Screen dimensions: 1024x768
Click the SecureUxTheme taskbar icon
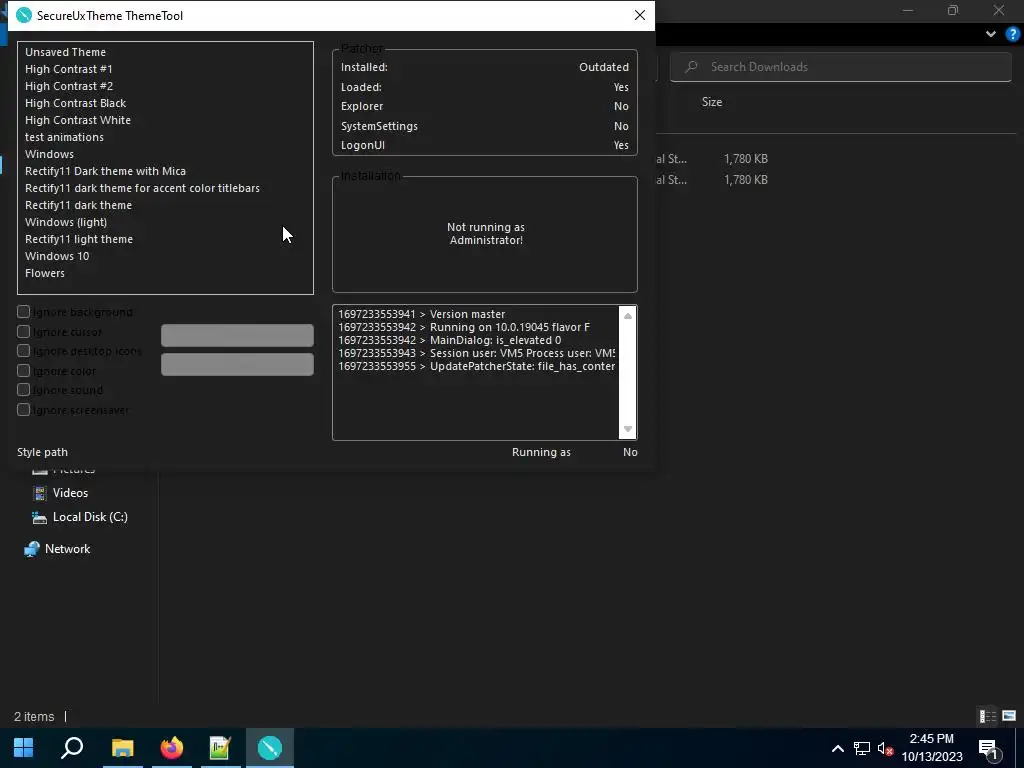click(x=270, y=748)
